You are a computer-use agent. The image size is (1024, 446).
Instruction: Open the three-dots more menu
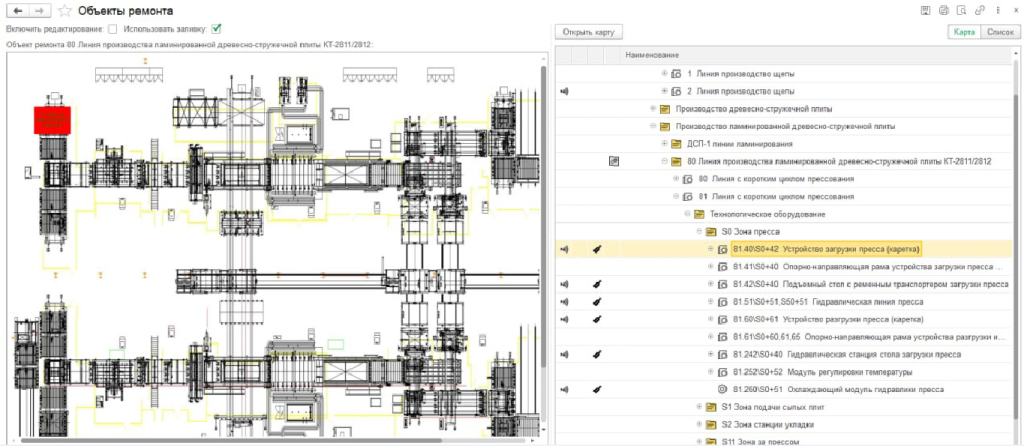tap(997, 10)
